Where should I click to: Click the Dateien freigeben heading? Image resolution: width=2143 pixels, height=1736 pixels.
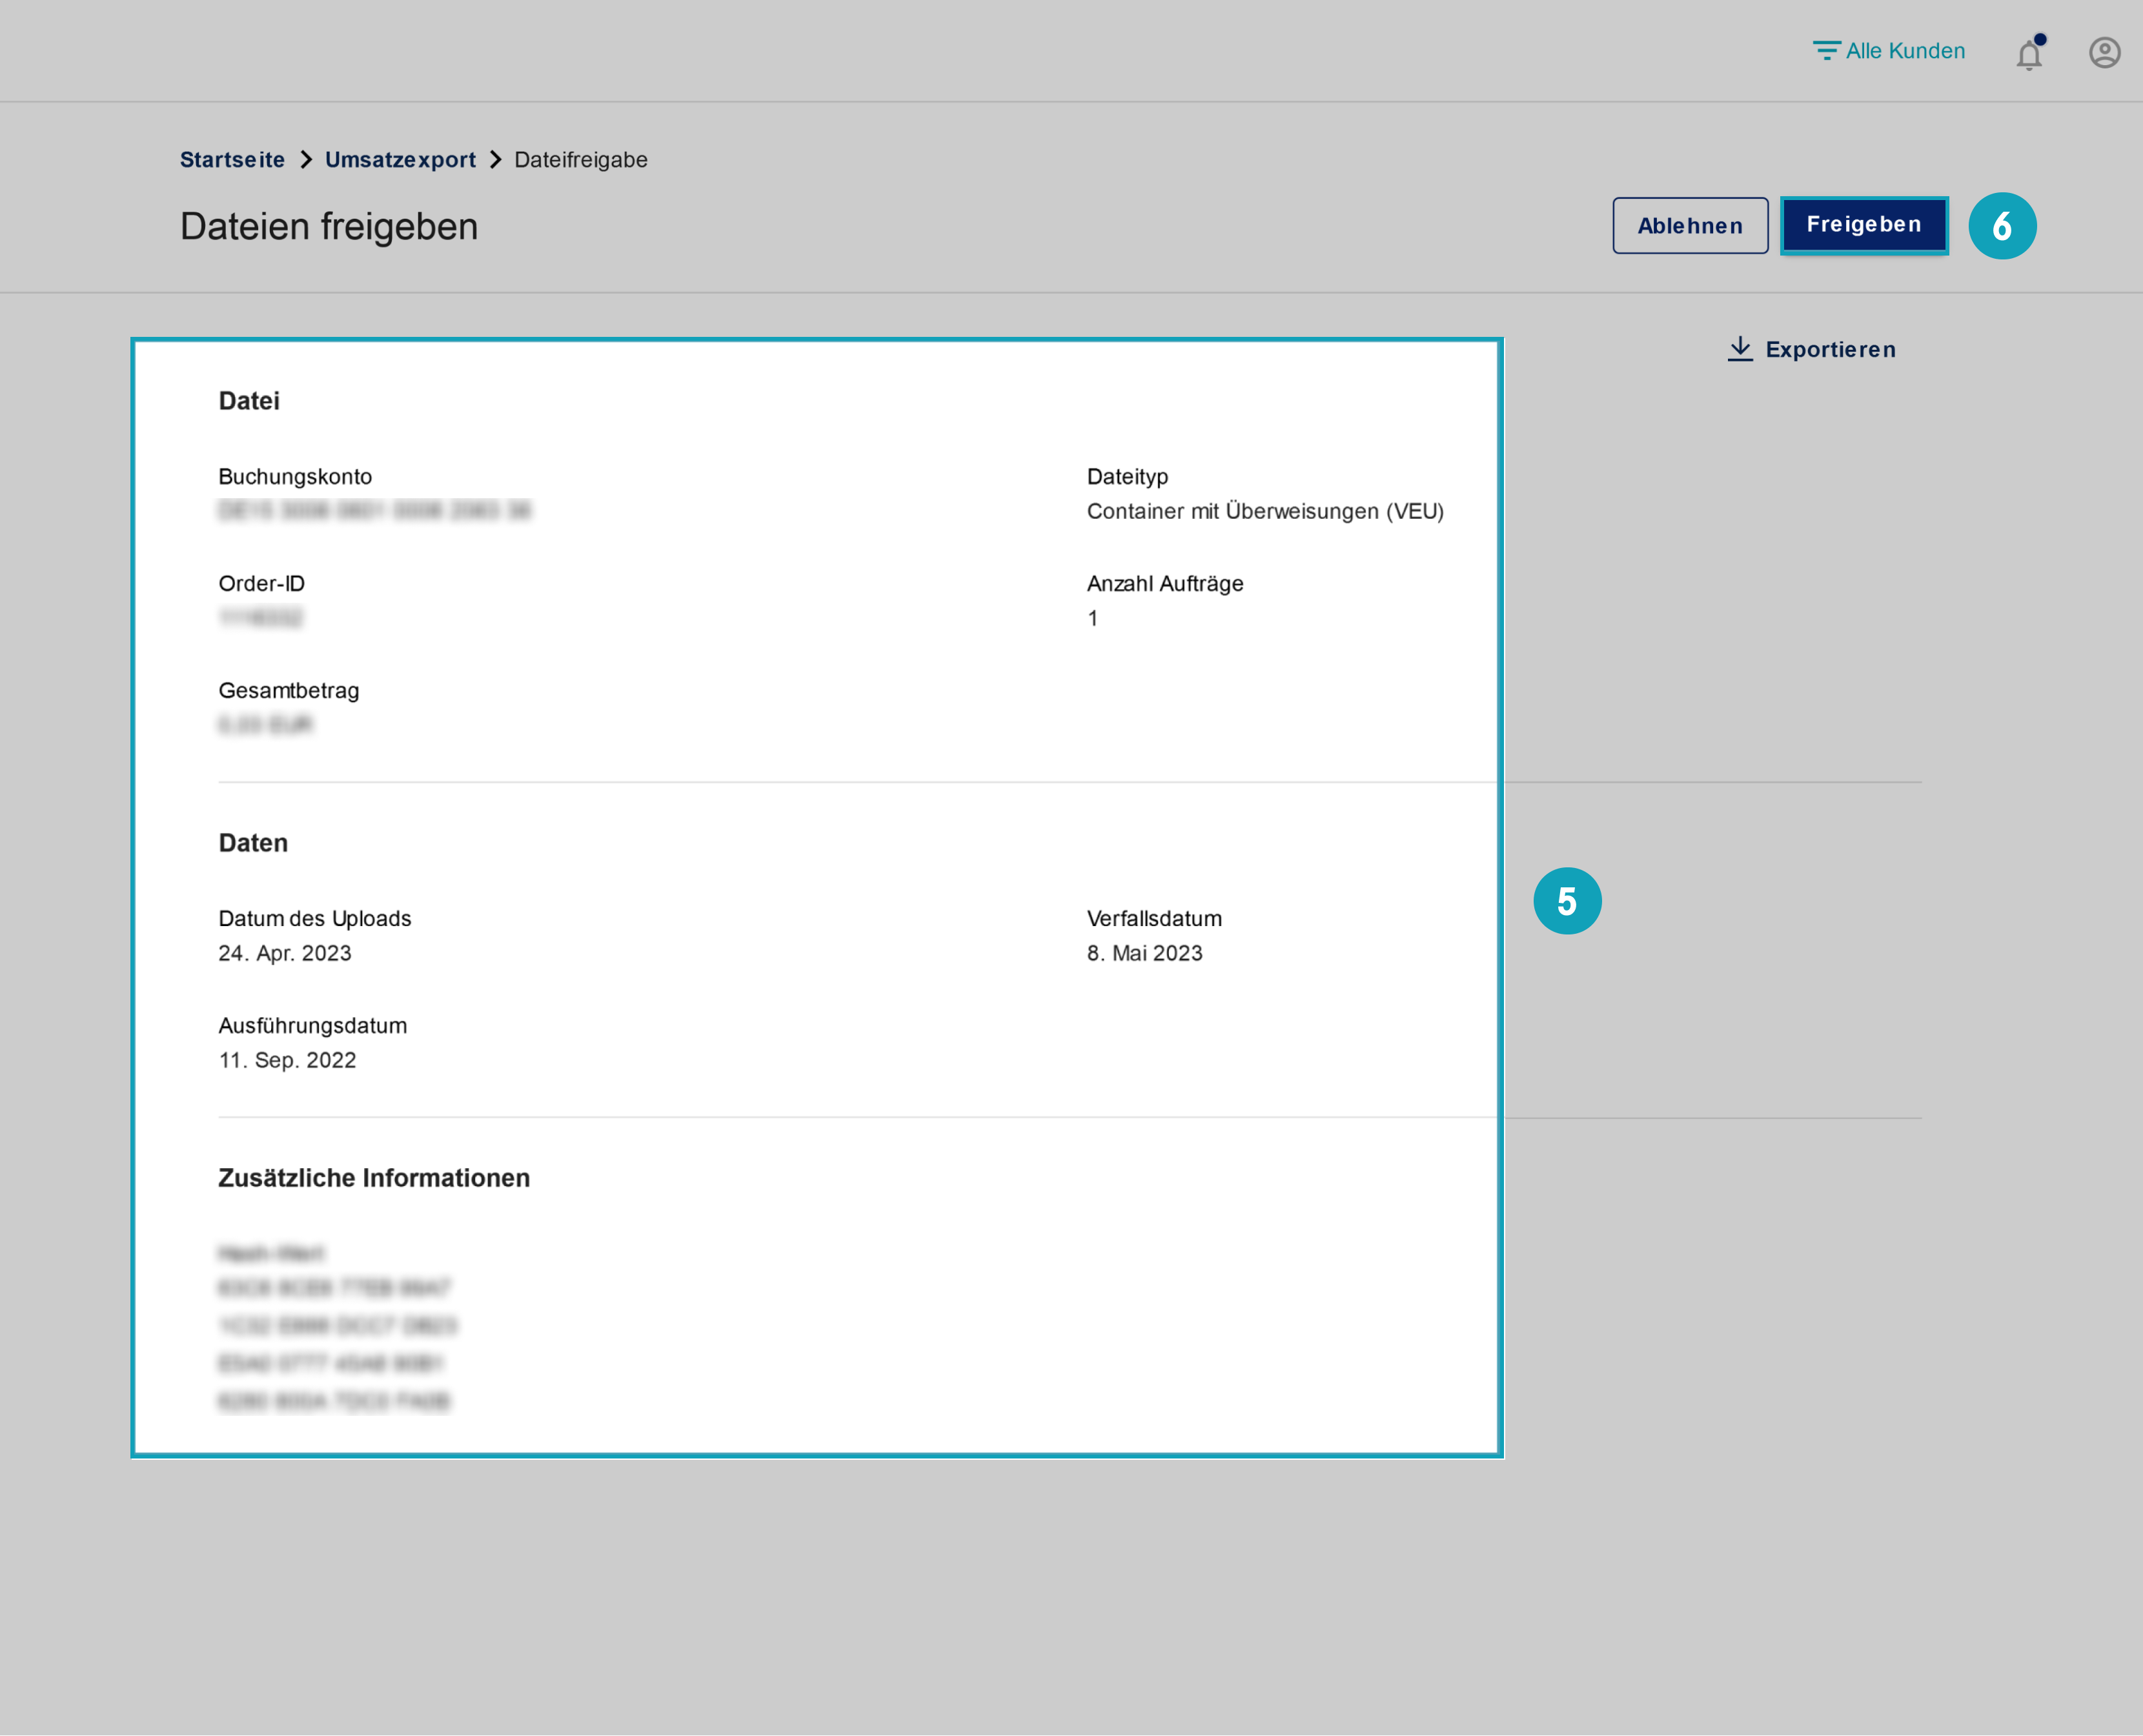point(329,227)
